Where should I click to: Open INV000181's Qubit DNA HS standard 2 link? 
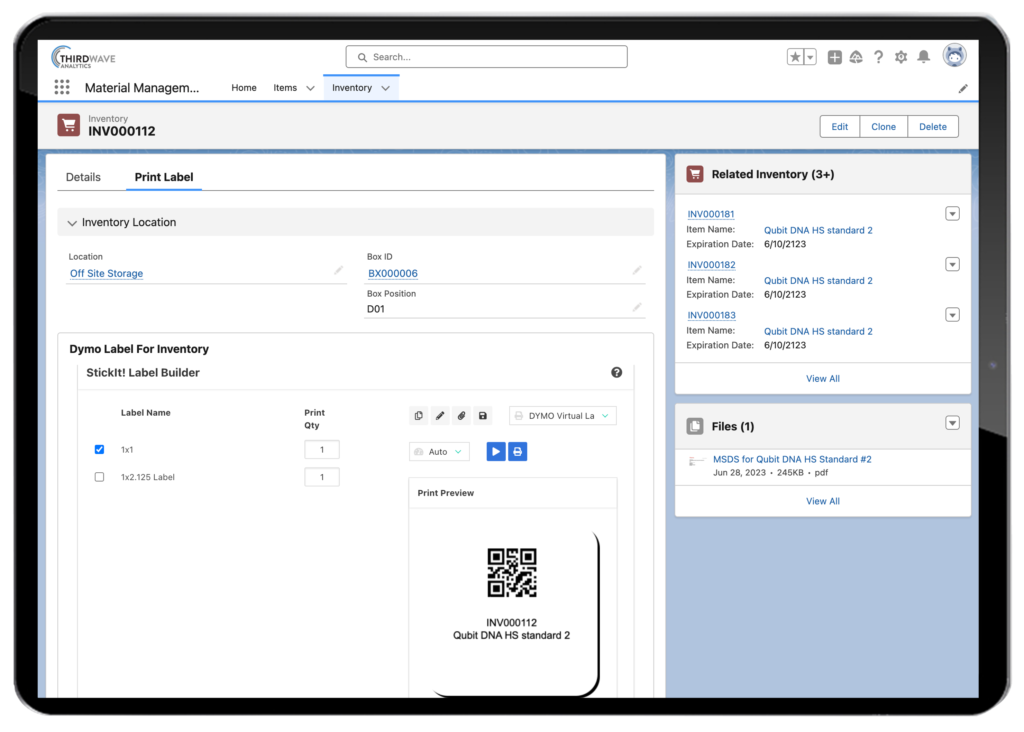tap(818, 230)
